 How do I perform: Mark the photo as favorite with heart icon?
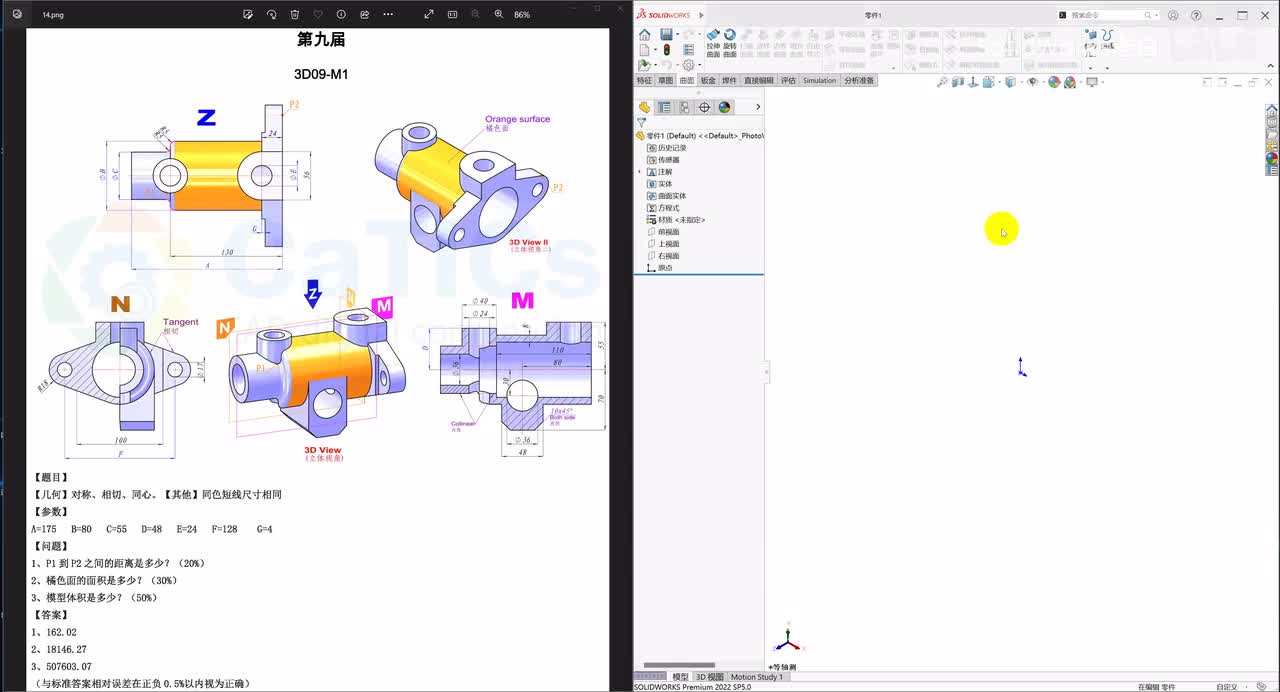tap(318, 15)
